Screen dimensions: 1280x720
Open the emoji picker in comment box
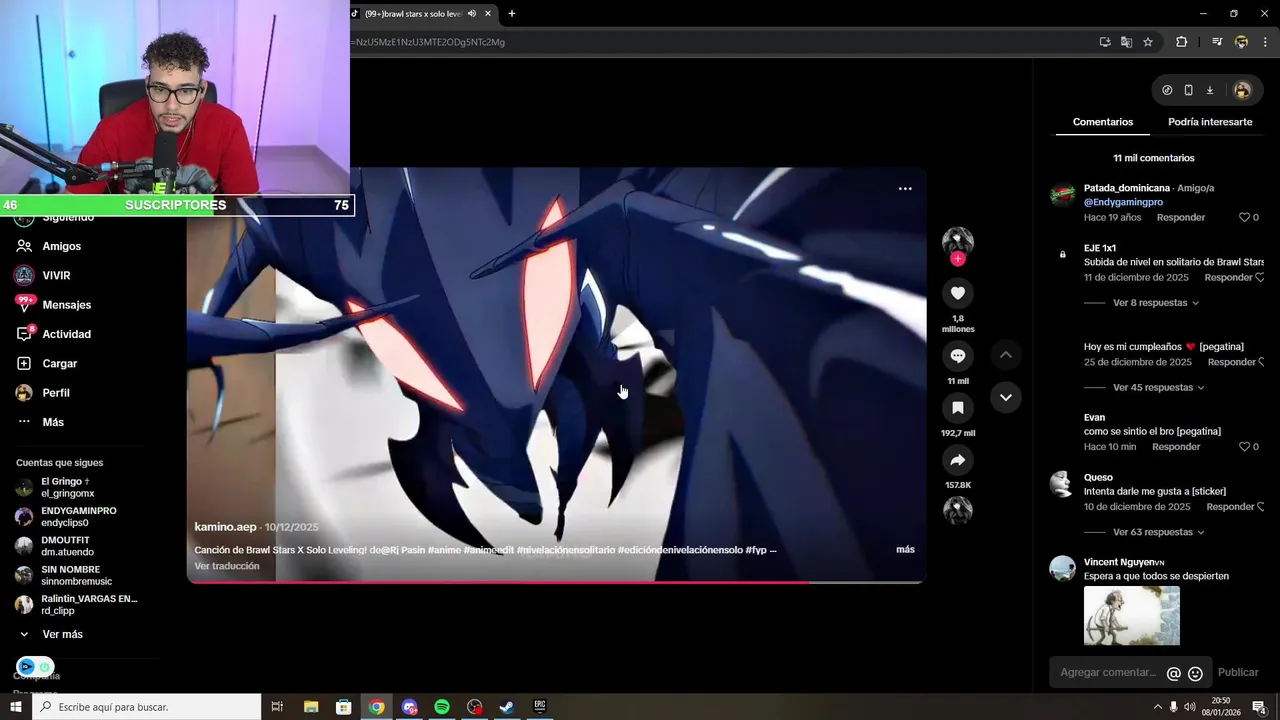coord(1195,673)
